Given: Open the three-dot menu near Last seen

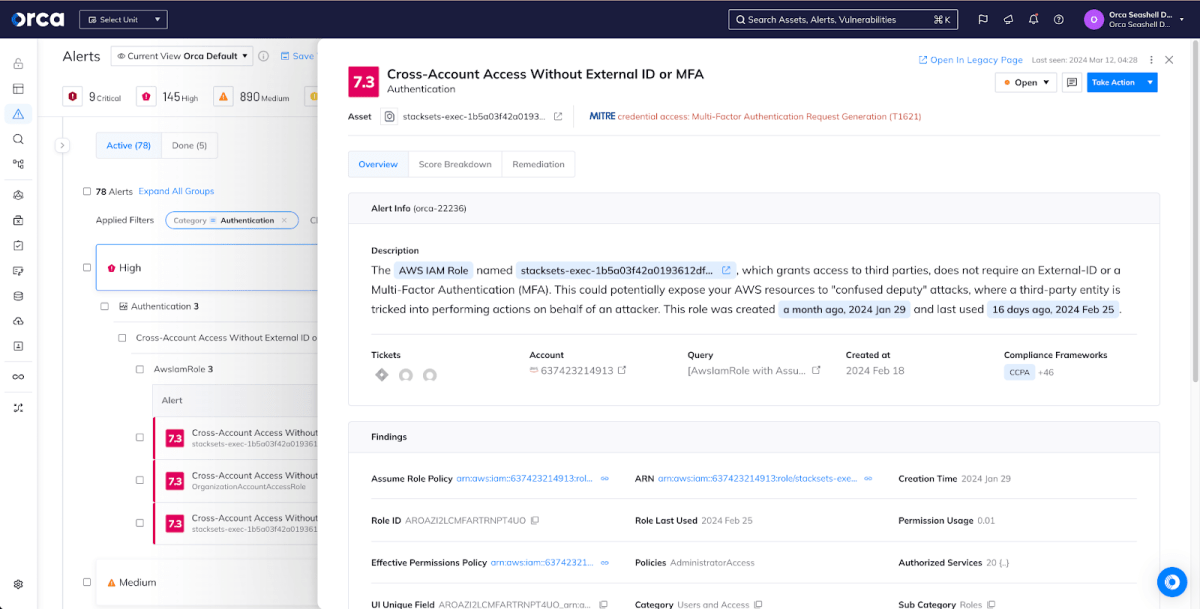Looking at the screenshot, I should [1151, 60].
